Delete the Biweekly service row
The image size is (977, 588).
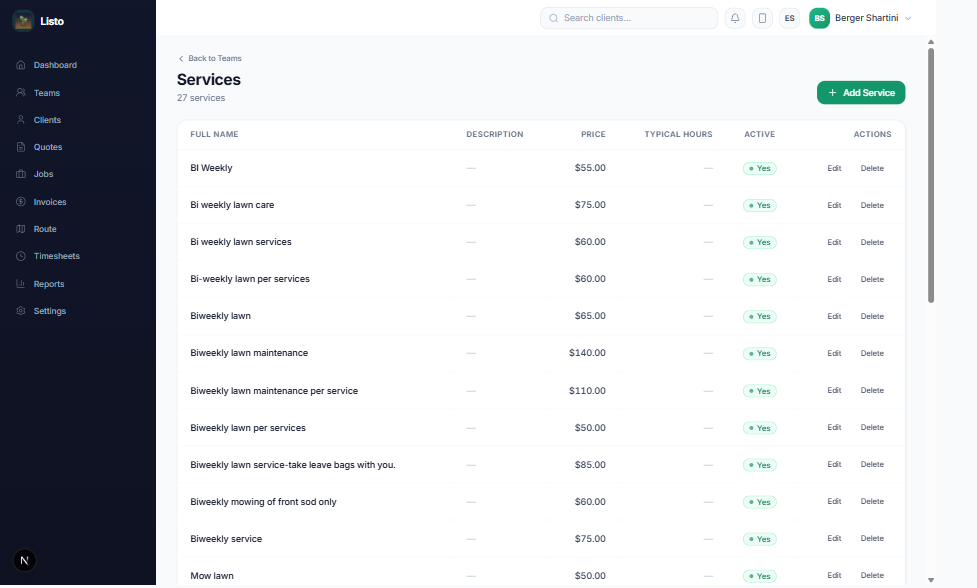[x=872, y=538]
